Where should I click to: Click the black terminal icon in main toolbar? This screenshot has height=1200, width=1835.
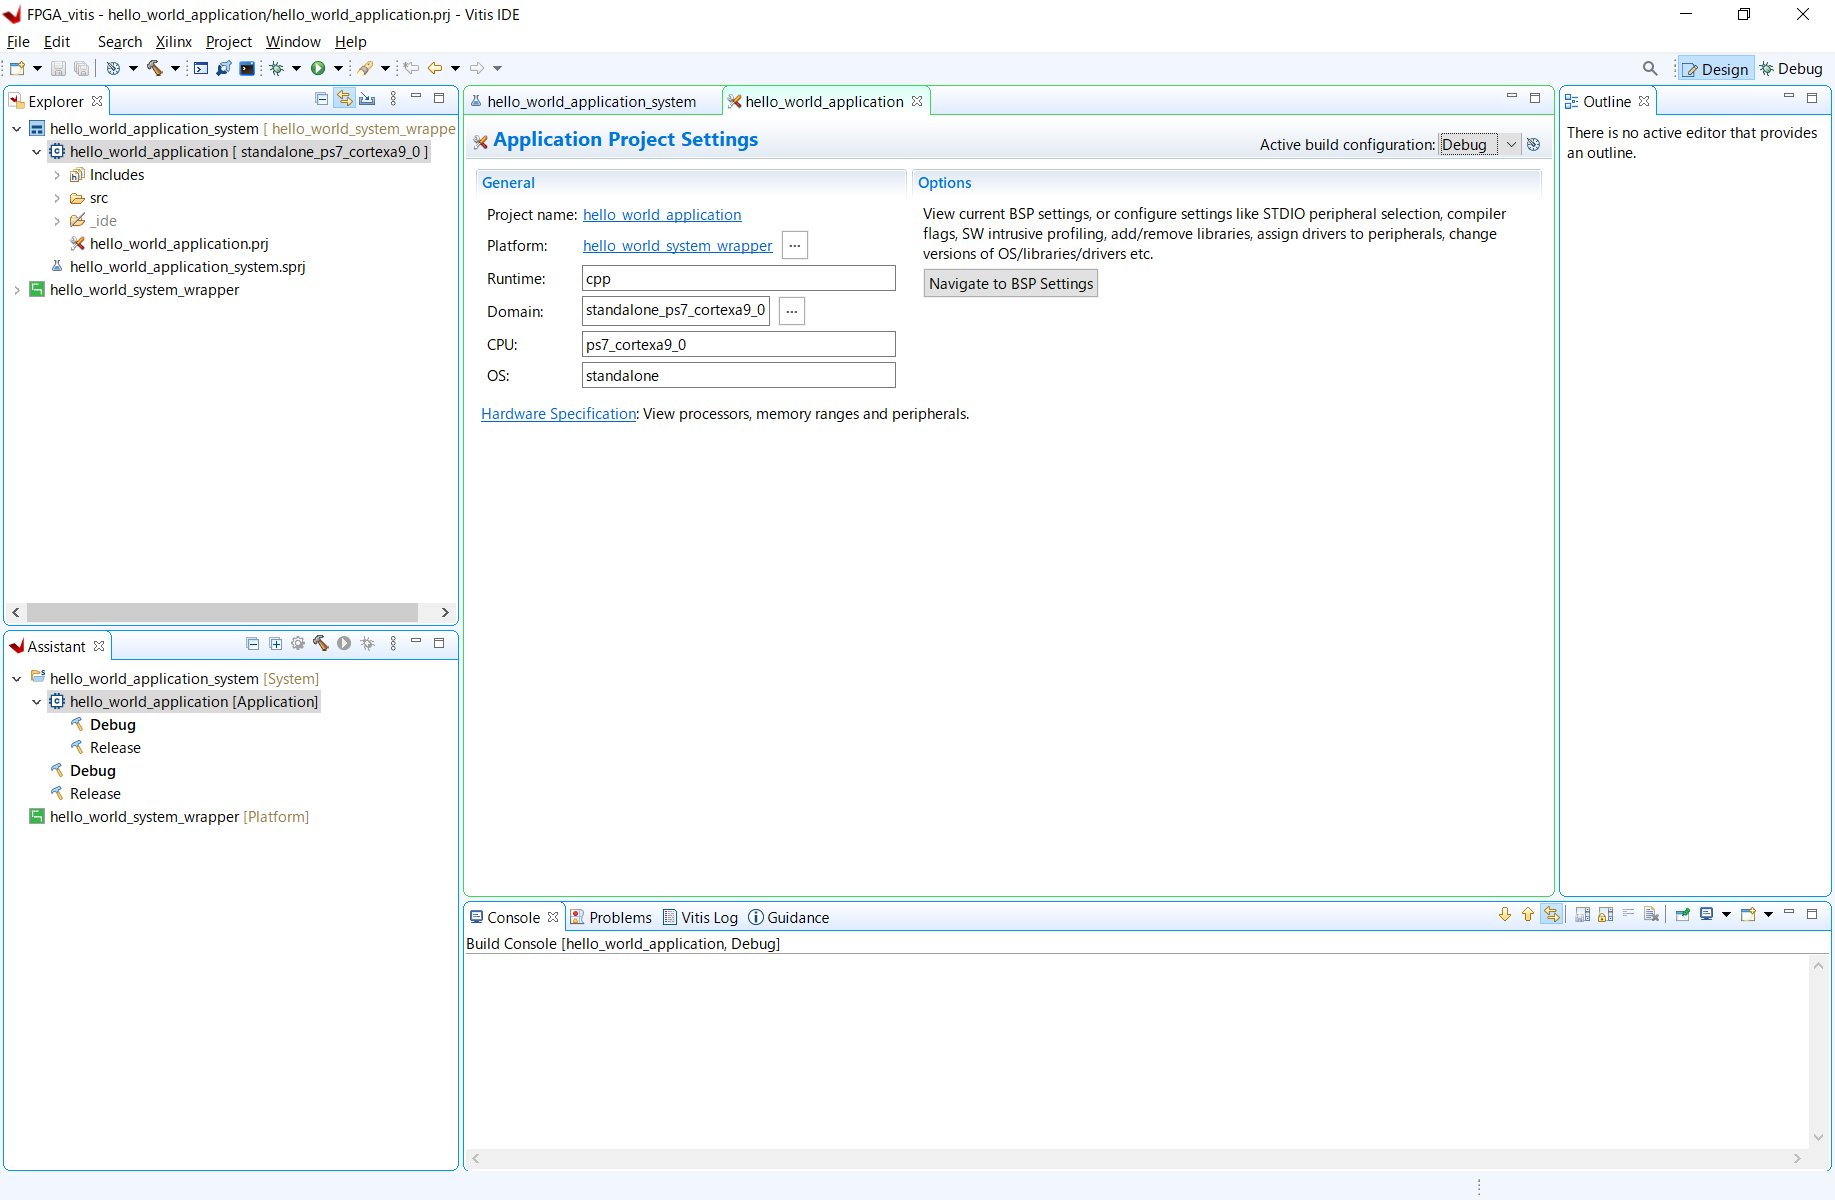247,68
